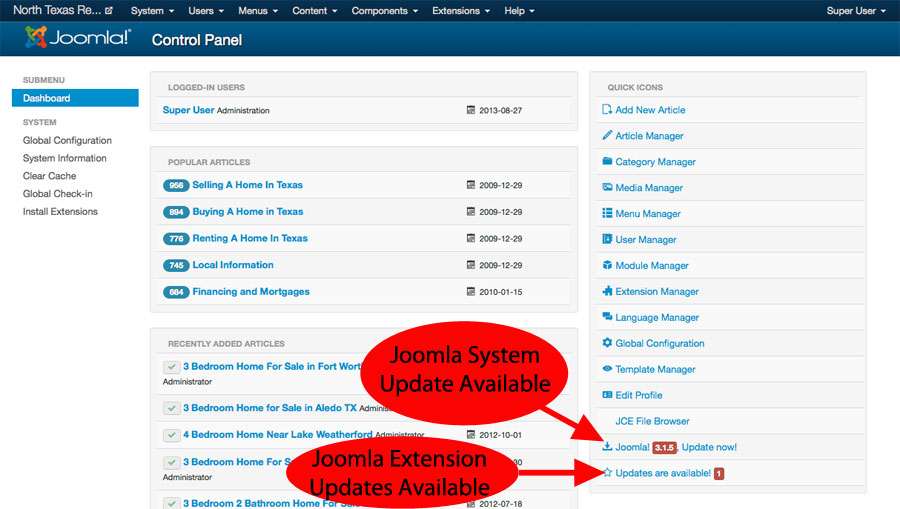The height and width of the screenshot is (509, 900).
Task: Click the User Manager address book icon
Action: click(x=607, y=239)
